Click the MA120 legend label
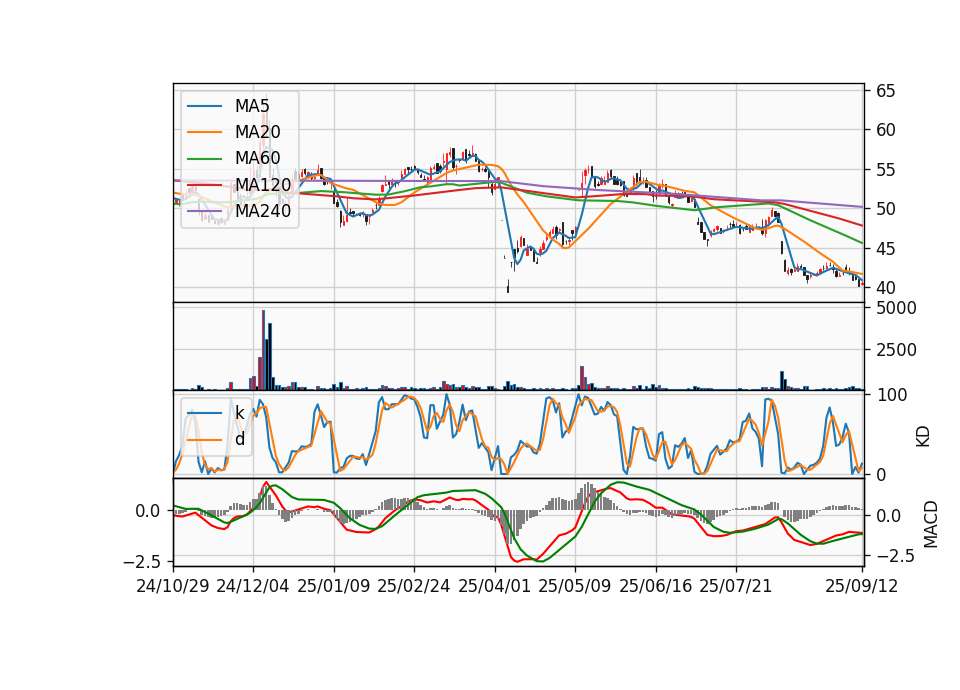This screenshot has height=690, width=960. [x=263, y=185]
